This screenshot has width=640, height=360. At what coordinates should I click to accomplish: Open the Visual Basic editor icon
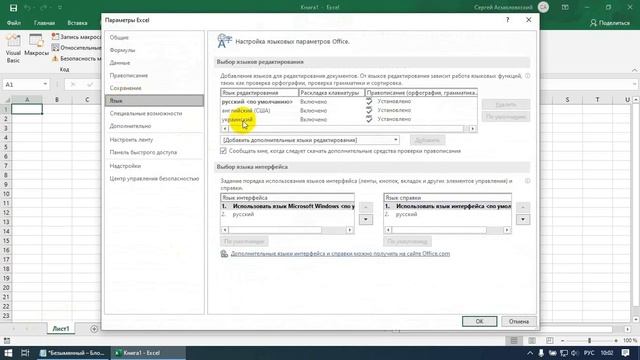tap(13, 48)
